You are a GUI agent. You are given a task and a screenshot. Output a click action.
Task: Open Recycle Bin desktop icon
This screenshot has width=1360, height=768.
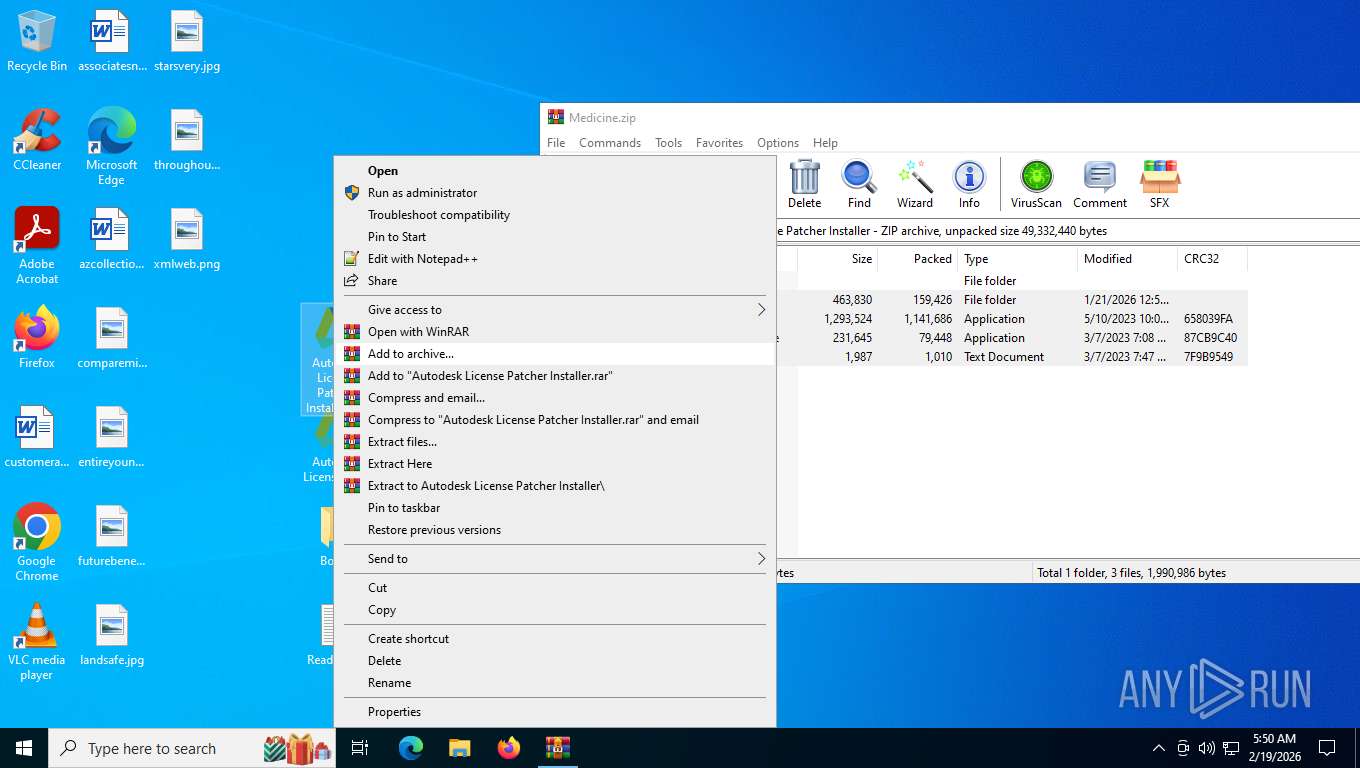tap(37, 41)
